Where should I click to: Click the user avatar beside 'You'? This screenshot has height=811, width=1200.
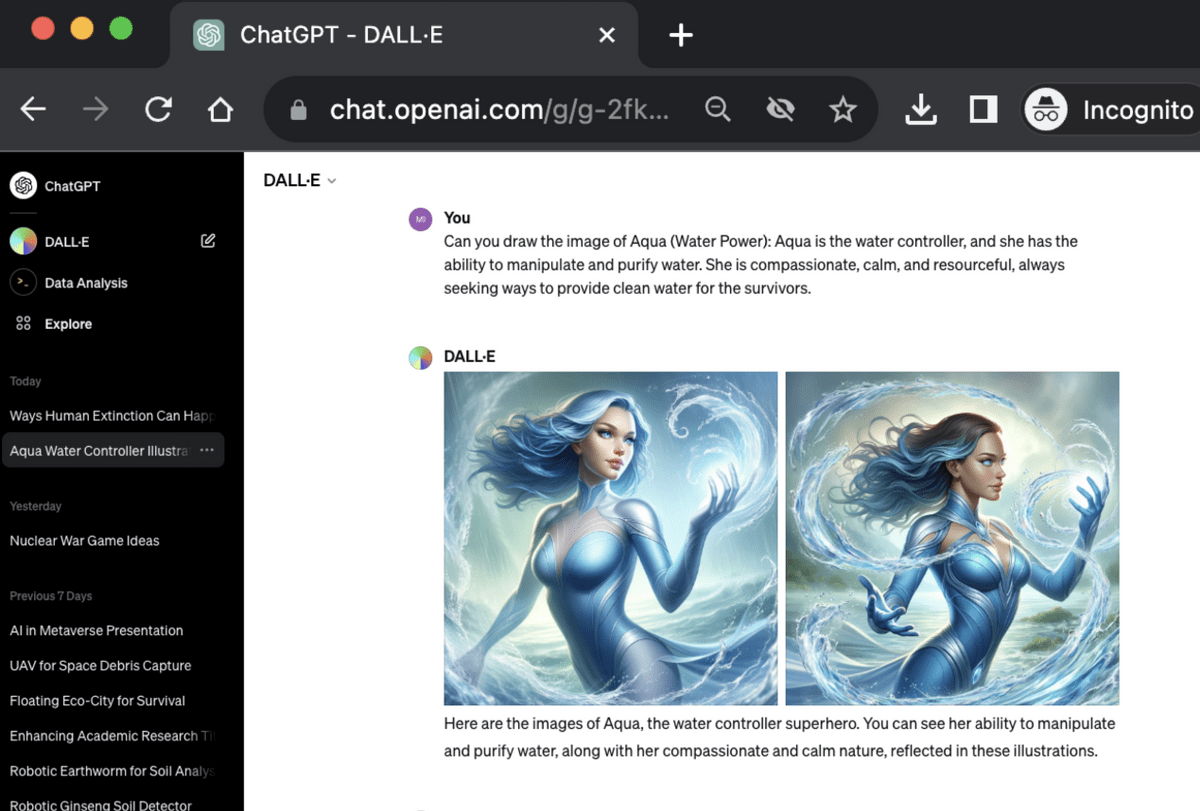[421, 219]
